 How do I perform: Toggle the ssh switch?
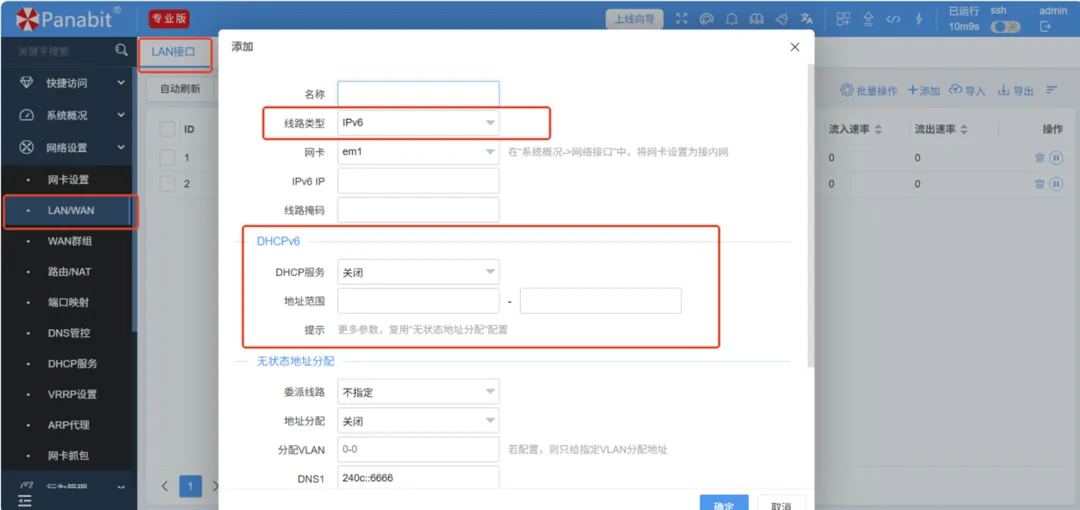1004,27
